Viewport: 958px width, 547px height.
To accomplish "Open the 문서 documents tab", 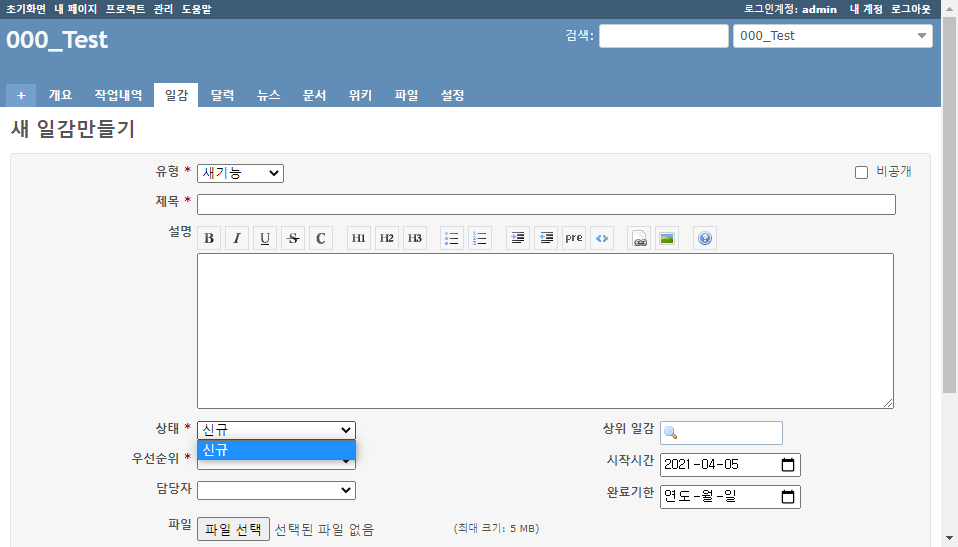I will click(314, 95).
